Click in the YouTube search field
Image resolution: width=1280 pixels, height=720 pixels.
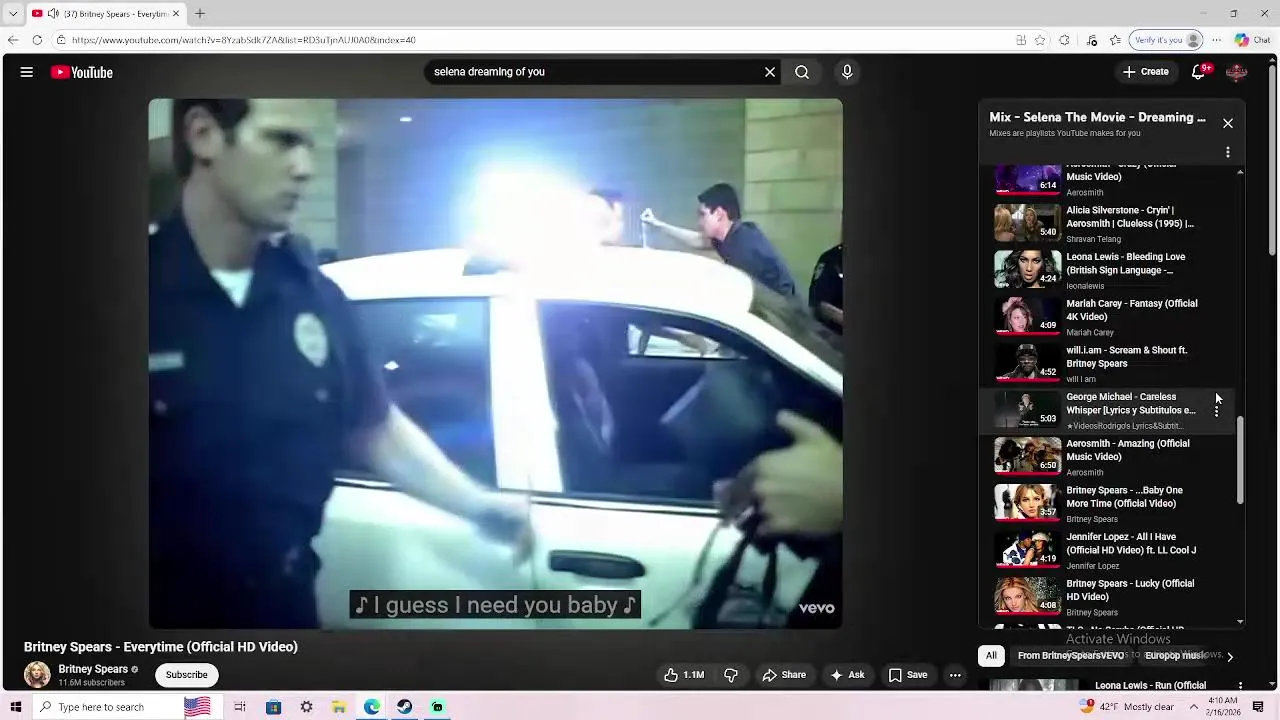(595, 72)
